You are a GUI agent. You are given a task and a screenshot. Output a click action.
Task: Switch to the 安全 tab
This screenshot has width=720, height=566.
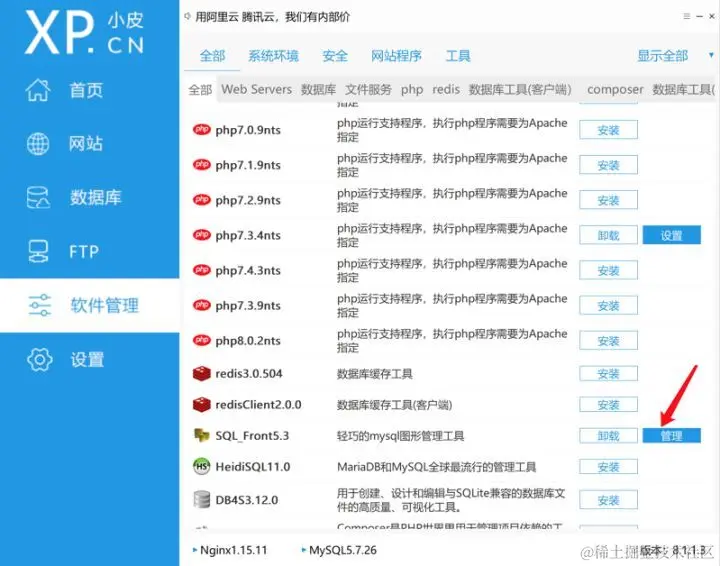coord(335,56)
